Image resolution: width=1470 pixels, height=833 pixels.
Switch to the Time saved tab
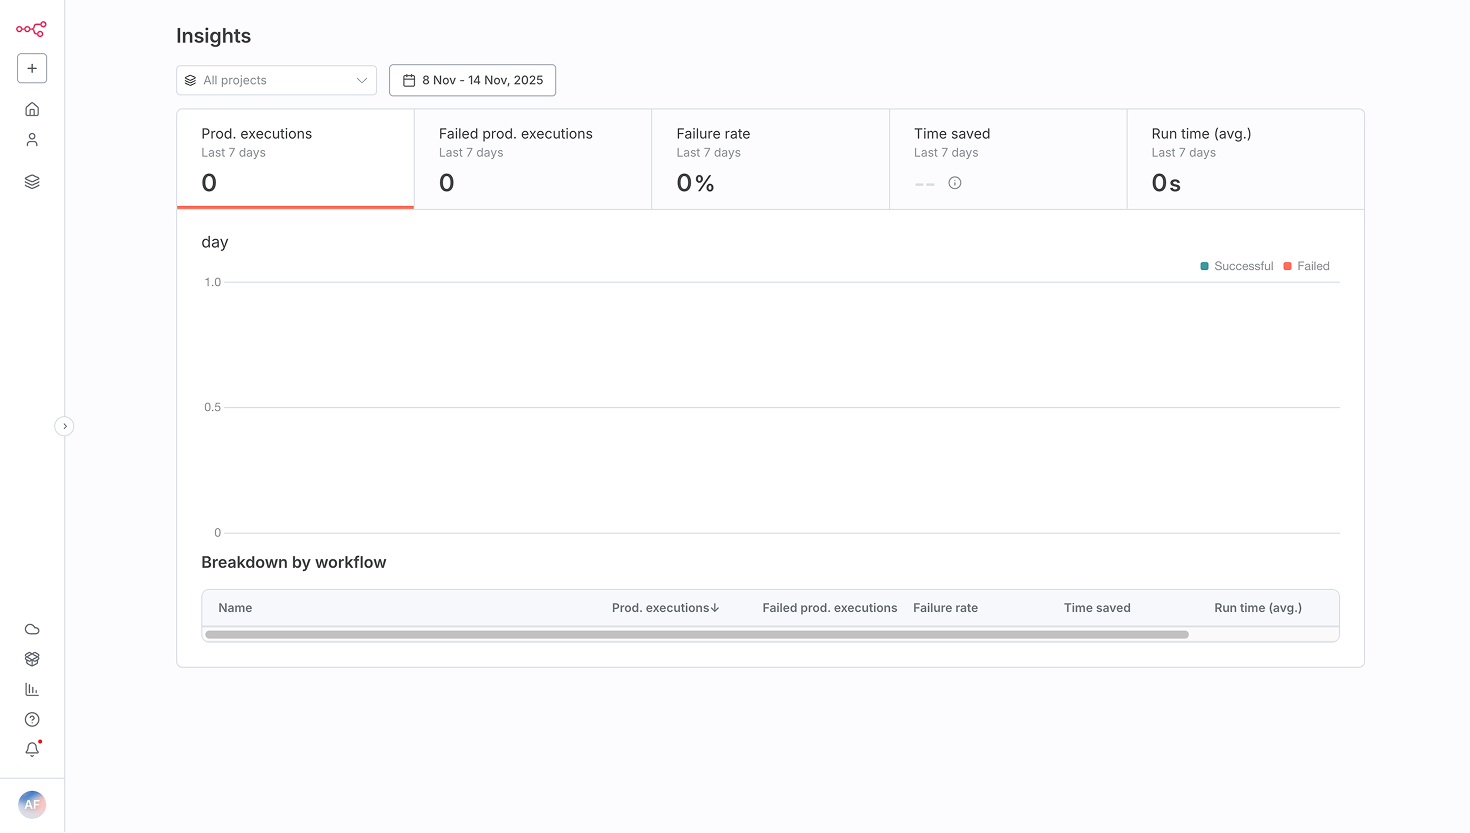pyautogui.click(x=1008, y=159)
